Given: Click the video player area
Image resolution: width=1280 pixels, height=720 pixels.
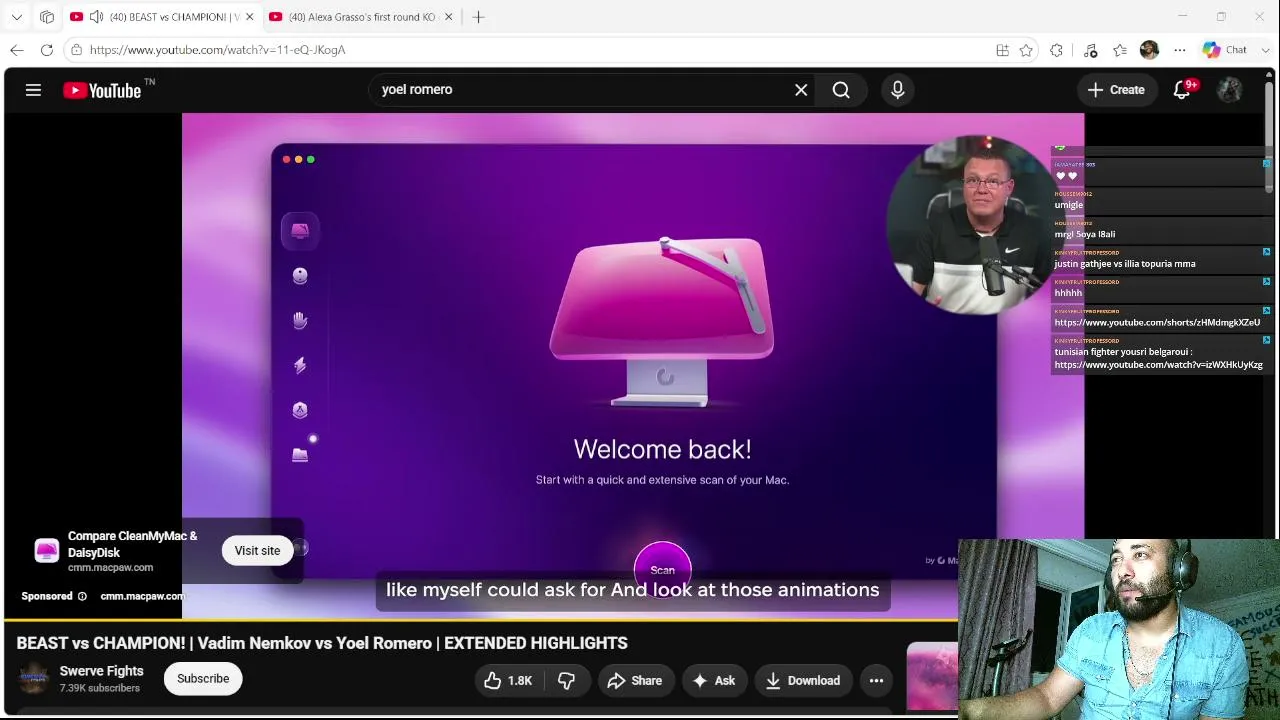Looking at the screenshot, I should click(x=632, y=365).
